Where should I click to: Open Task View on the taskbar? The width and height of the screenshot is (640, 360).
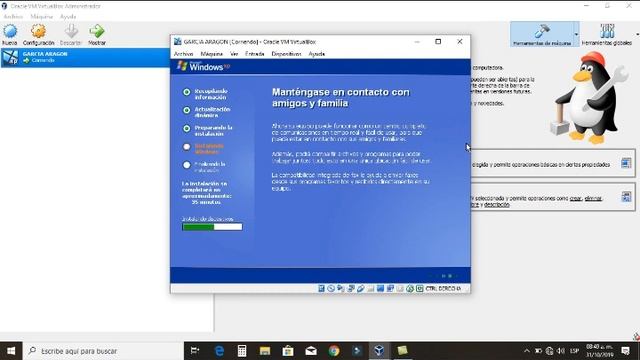pyautogui.click(x=195, y=351)
